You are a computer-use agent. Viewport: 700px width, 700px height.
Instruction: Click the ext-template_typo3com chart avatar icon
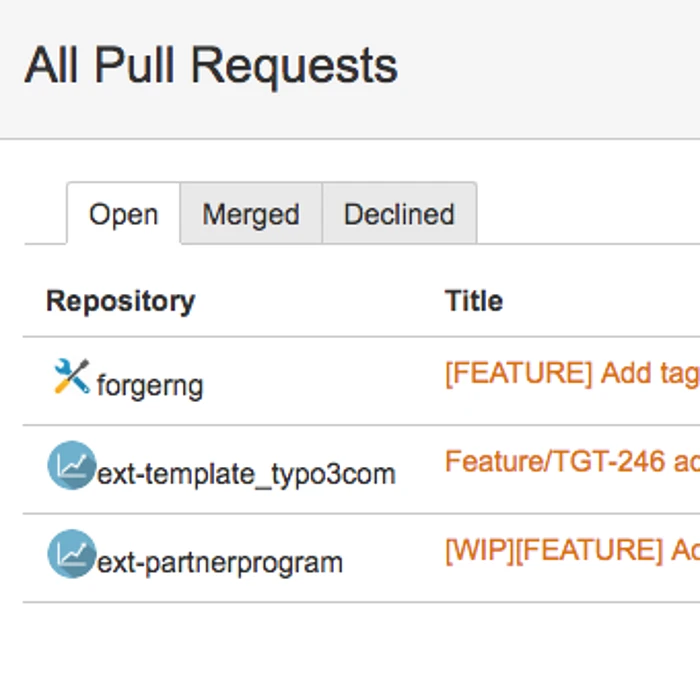[x=71, y=466]
